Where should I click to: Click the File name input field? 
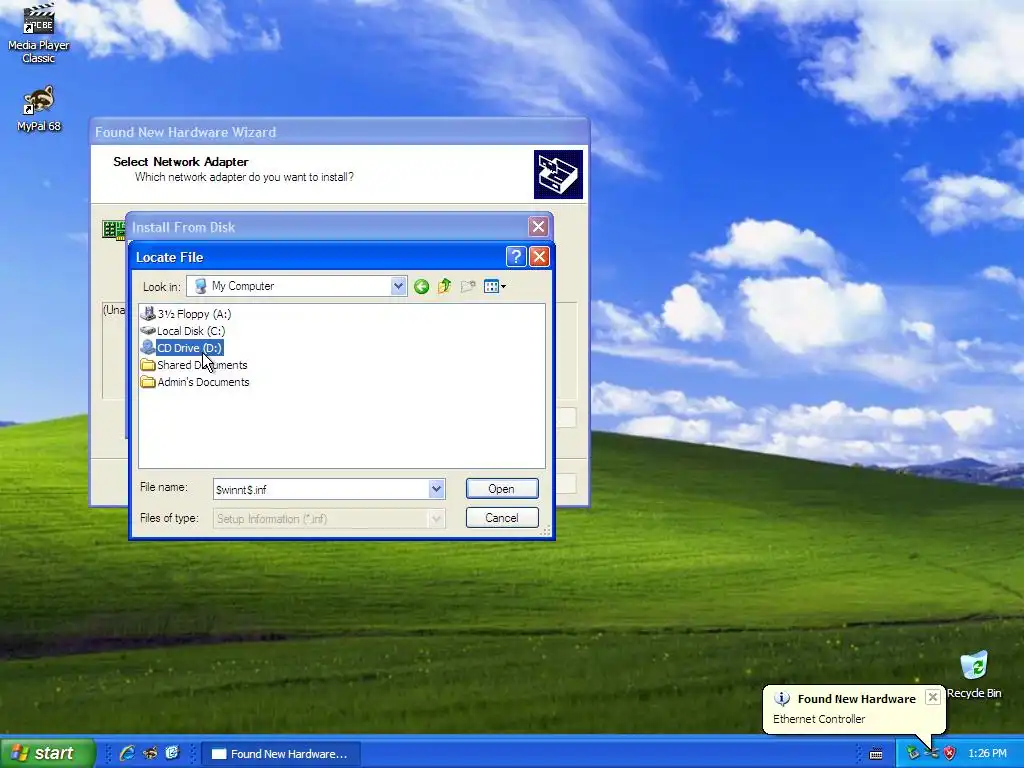click(321, 489)
